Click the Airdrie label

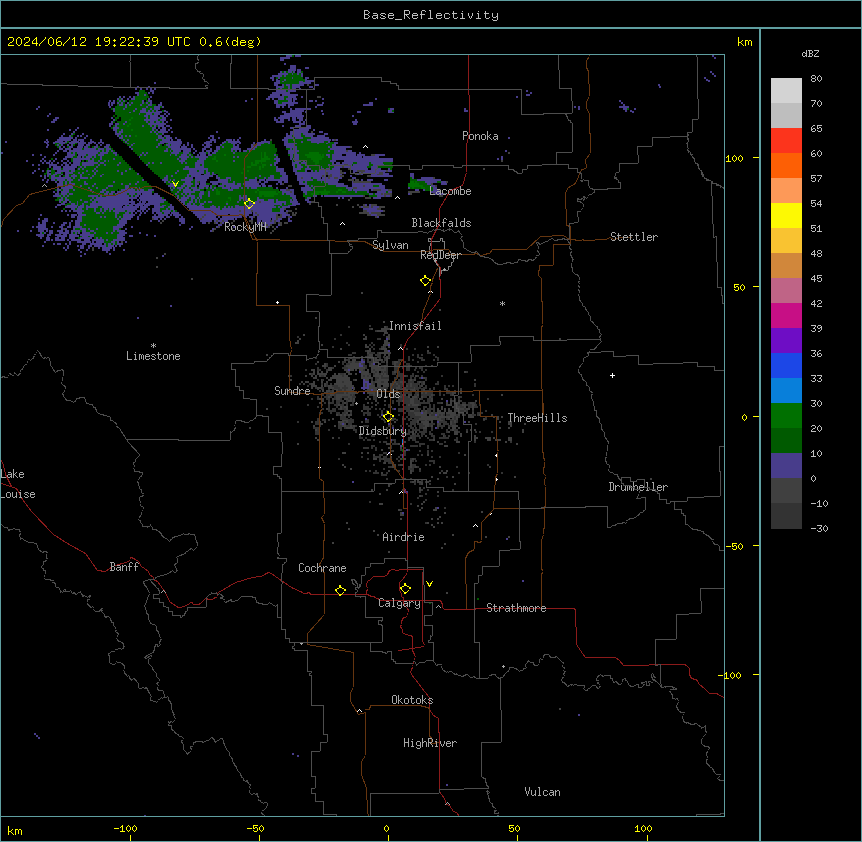(x=404, y=537)
